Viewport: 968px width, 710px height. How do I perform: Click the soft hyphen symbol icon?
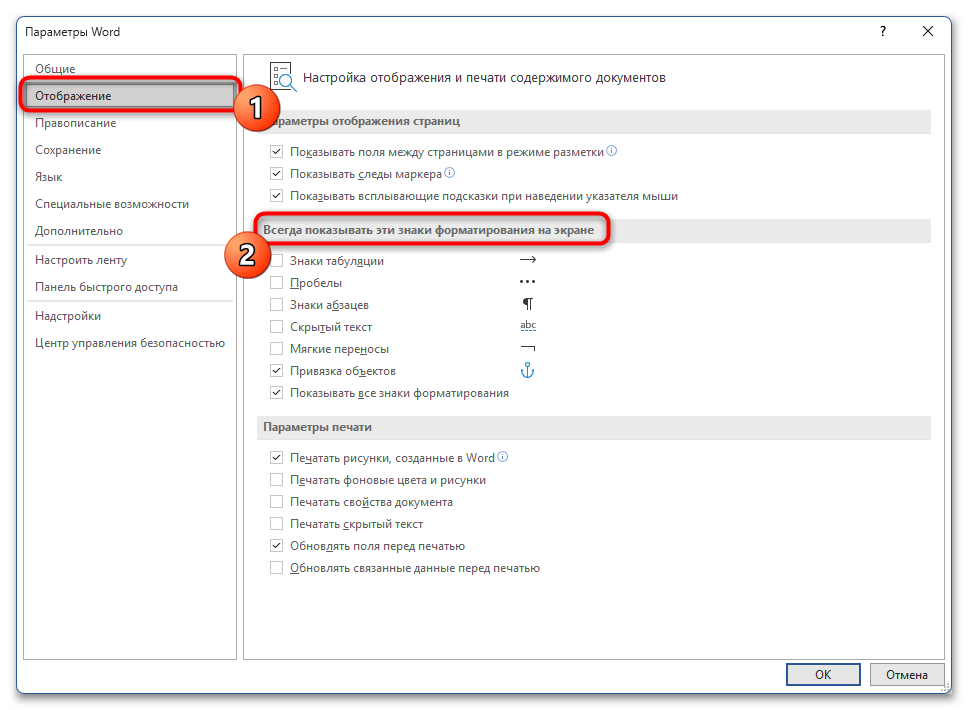(x=528, y=348)
